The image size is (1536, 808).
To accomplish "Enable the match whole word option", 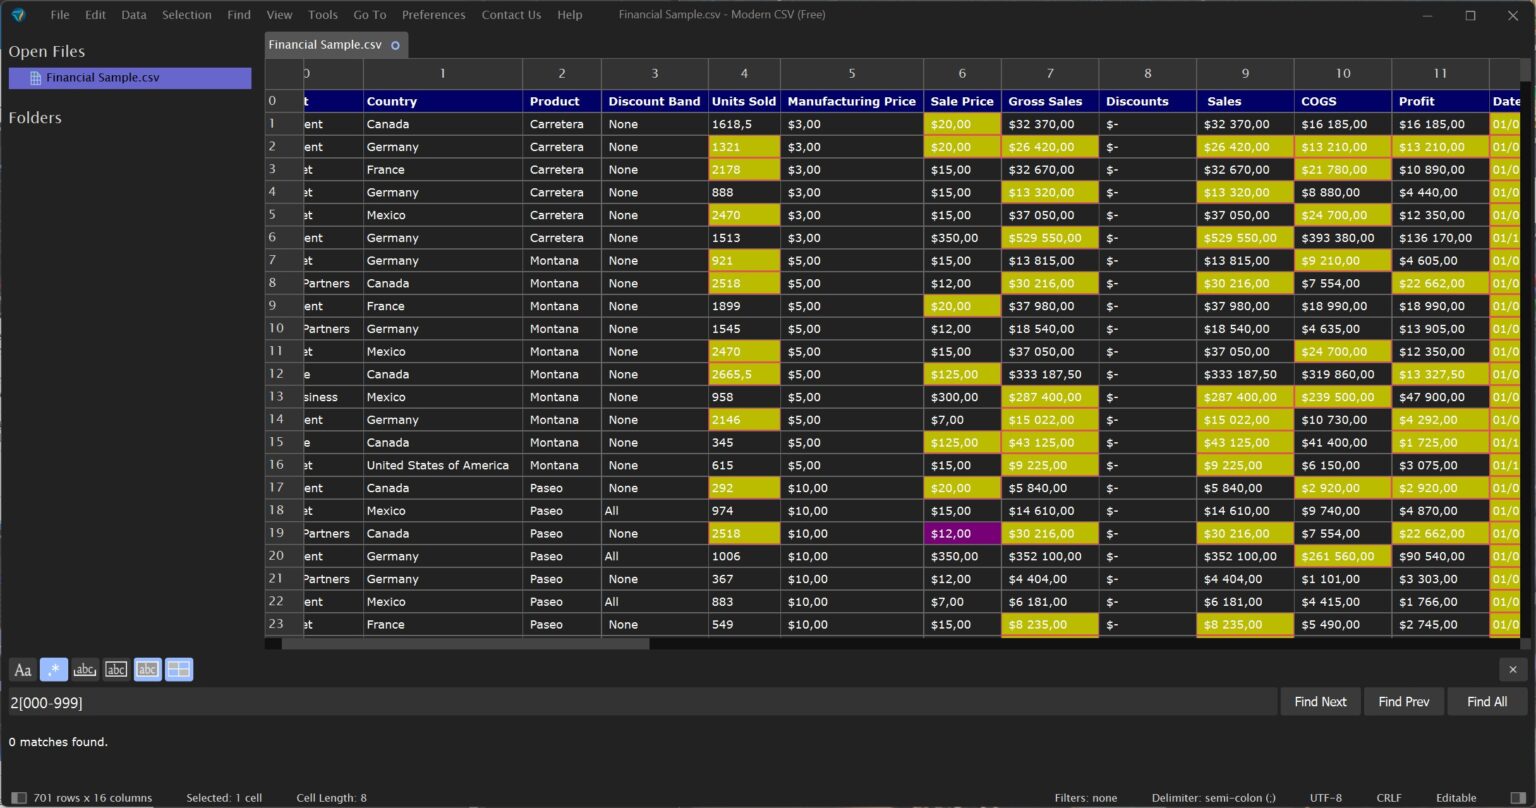I will click(x=85, y=670).
